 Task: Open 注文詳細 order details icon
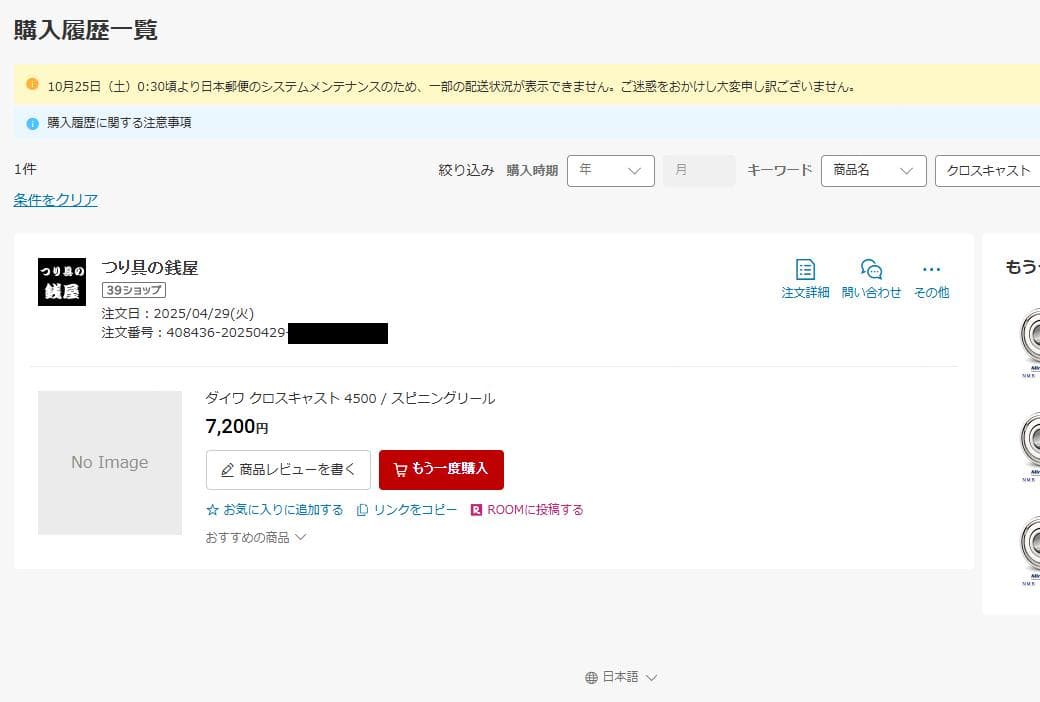805,270
